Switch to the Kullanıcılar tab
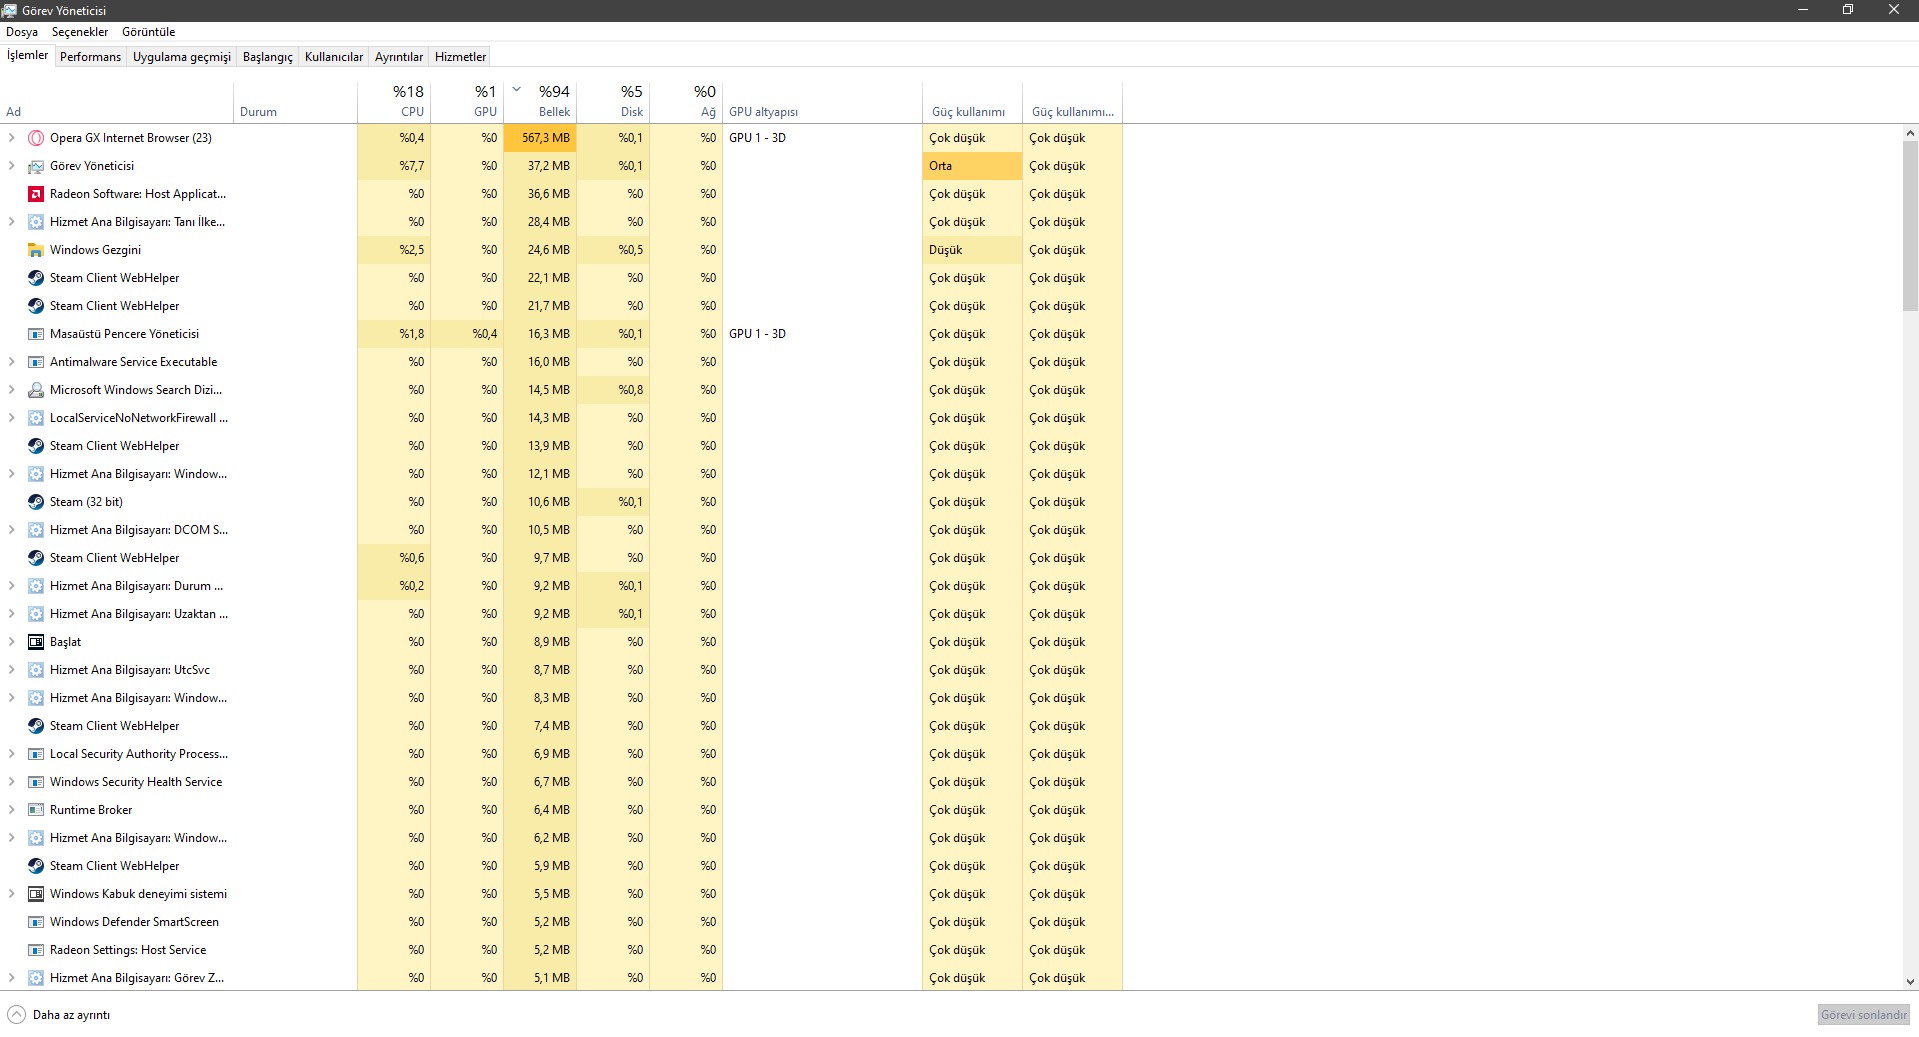1919x1037 pixels. click(x=334, y=57)
